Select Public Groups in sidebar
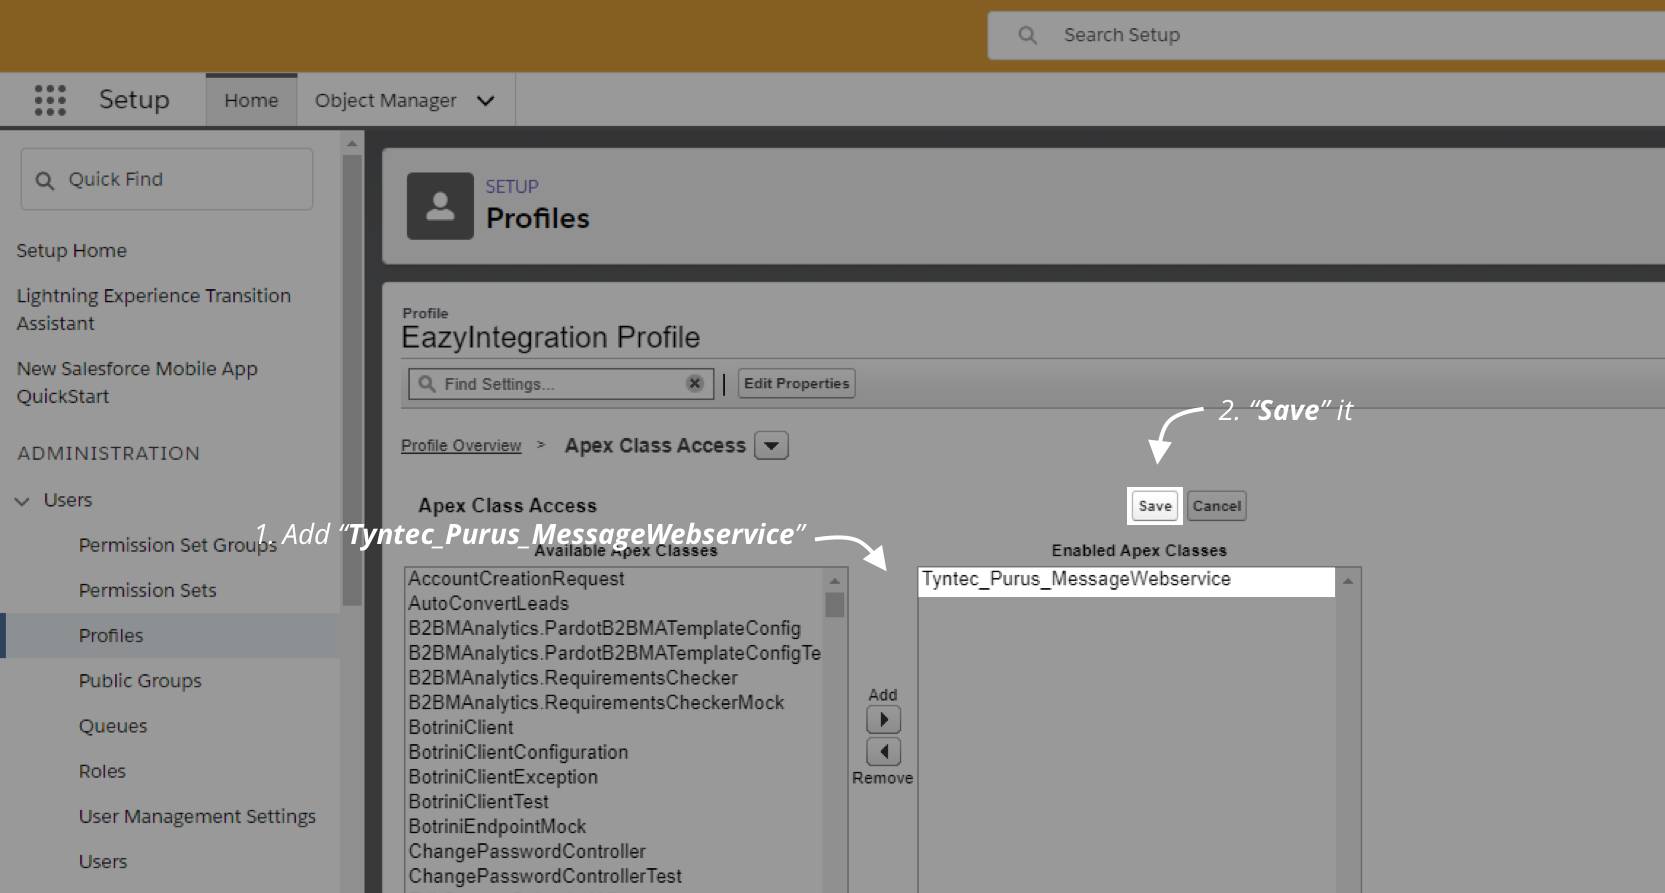The width and height of the screenshot is (1665, 893). (x=140, y=681)
